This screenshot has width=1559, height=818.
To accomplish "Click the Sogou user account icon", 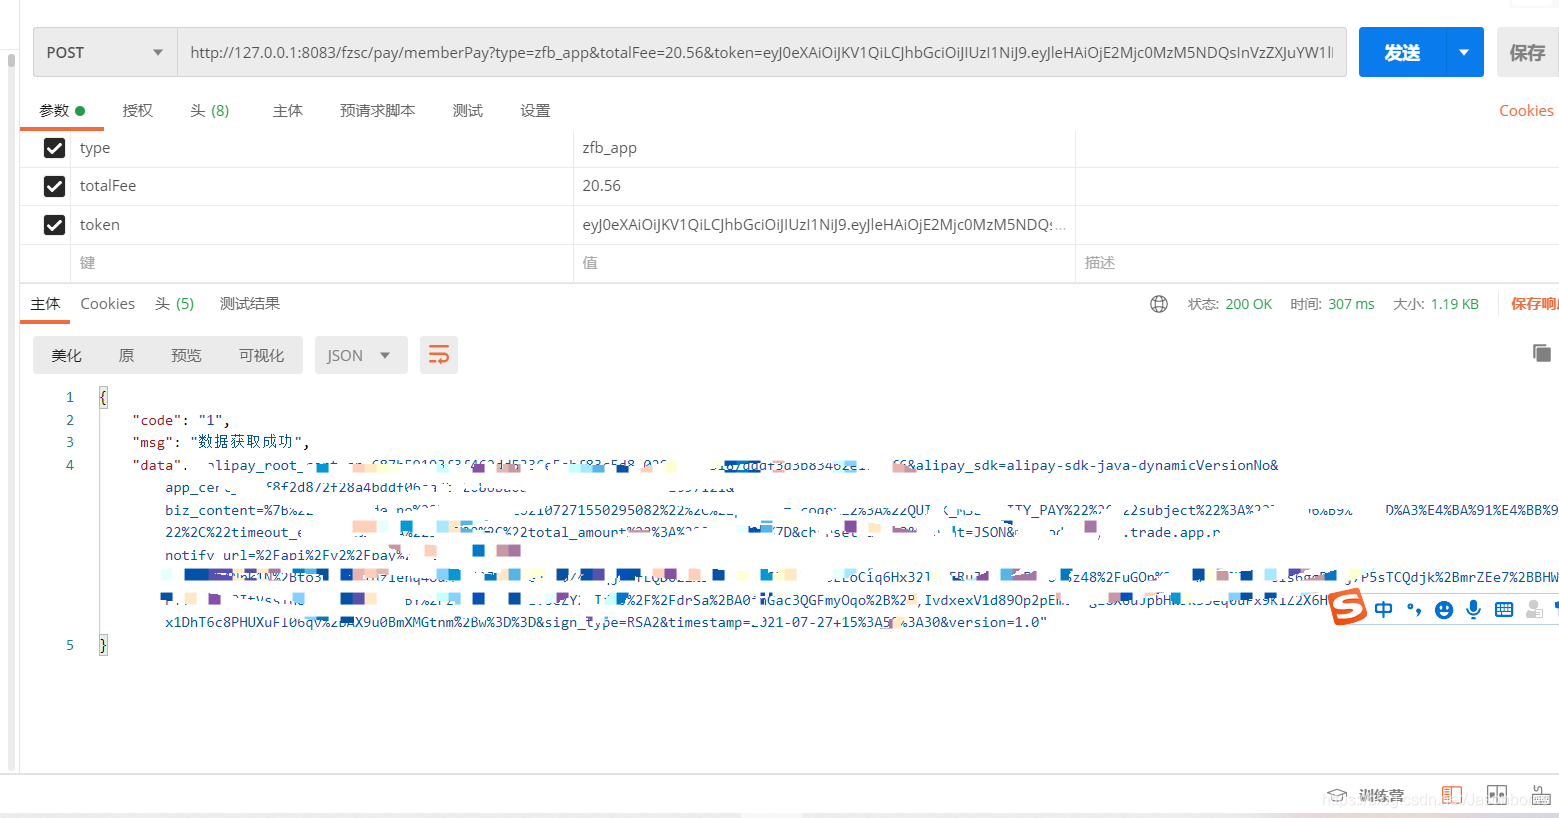I will point(1534,609).
